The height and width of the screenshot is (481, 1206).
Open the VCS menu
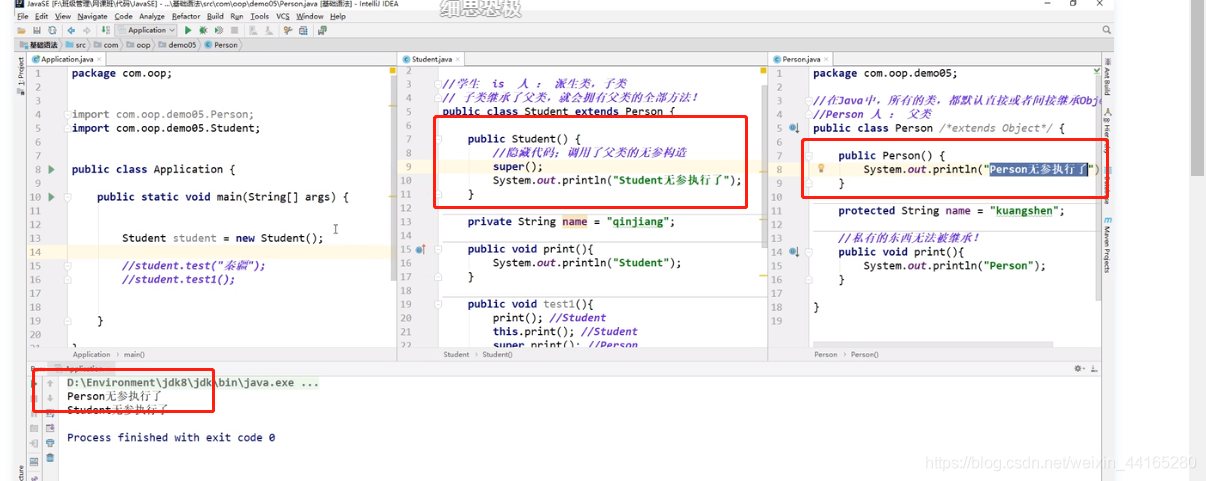(x=283, y=16)
